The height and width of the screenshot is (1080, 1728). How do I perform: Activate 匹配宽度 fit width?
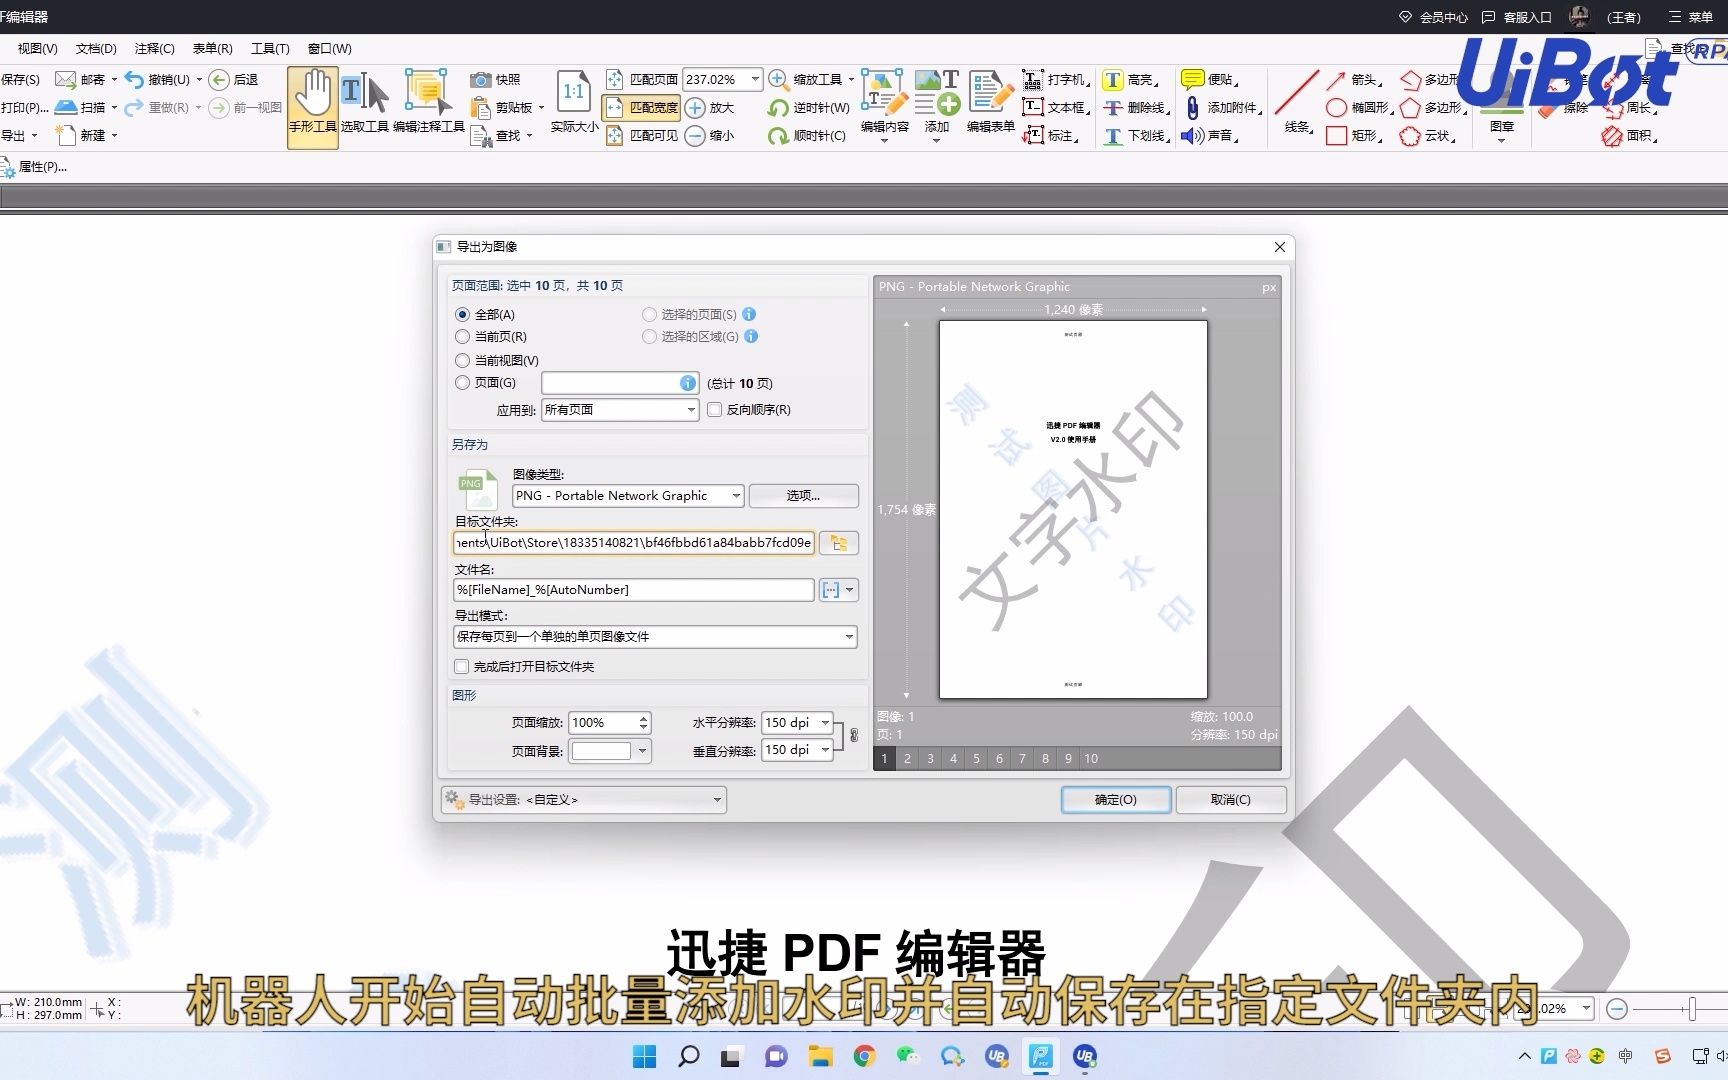click(642, 107)
